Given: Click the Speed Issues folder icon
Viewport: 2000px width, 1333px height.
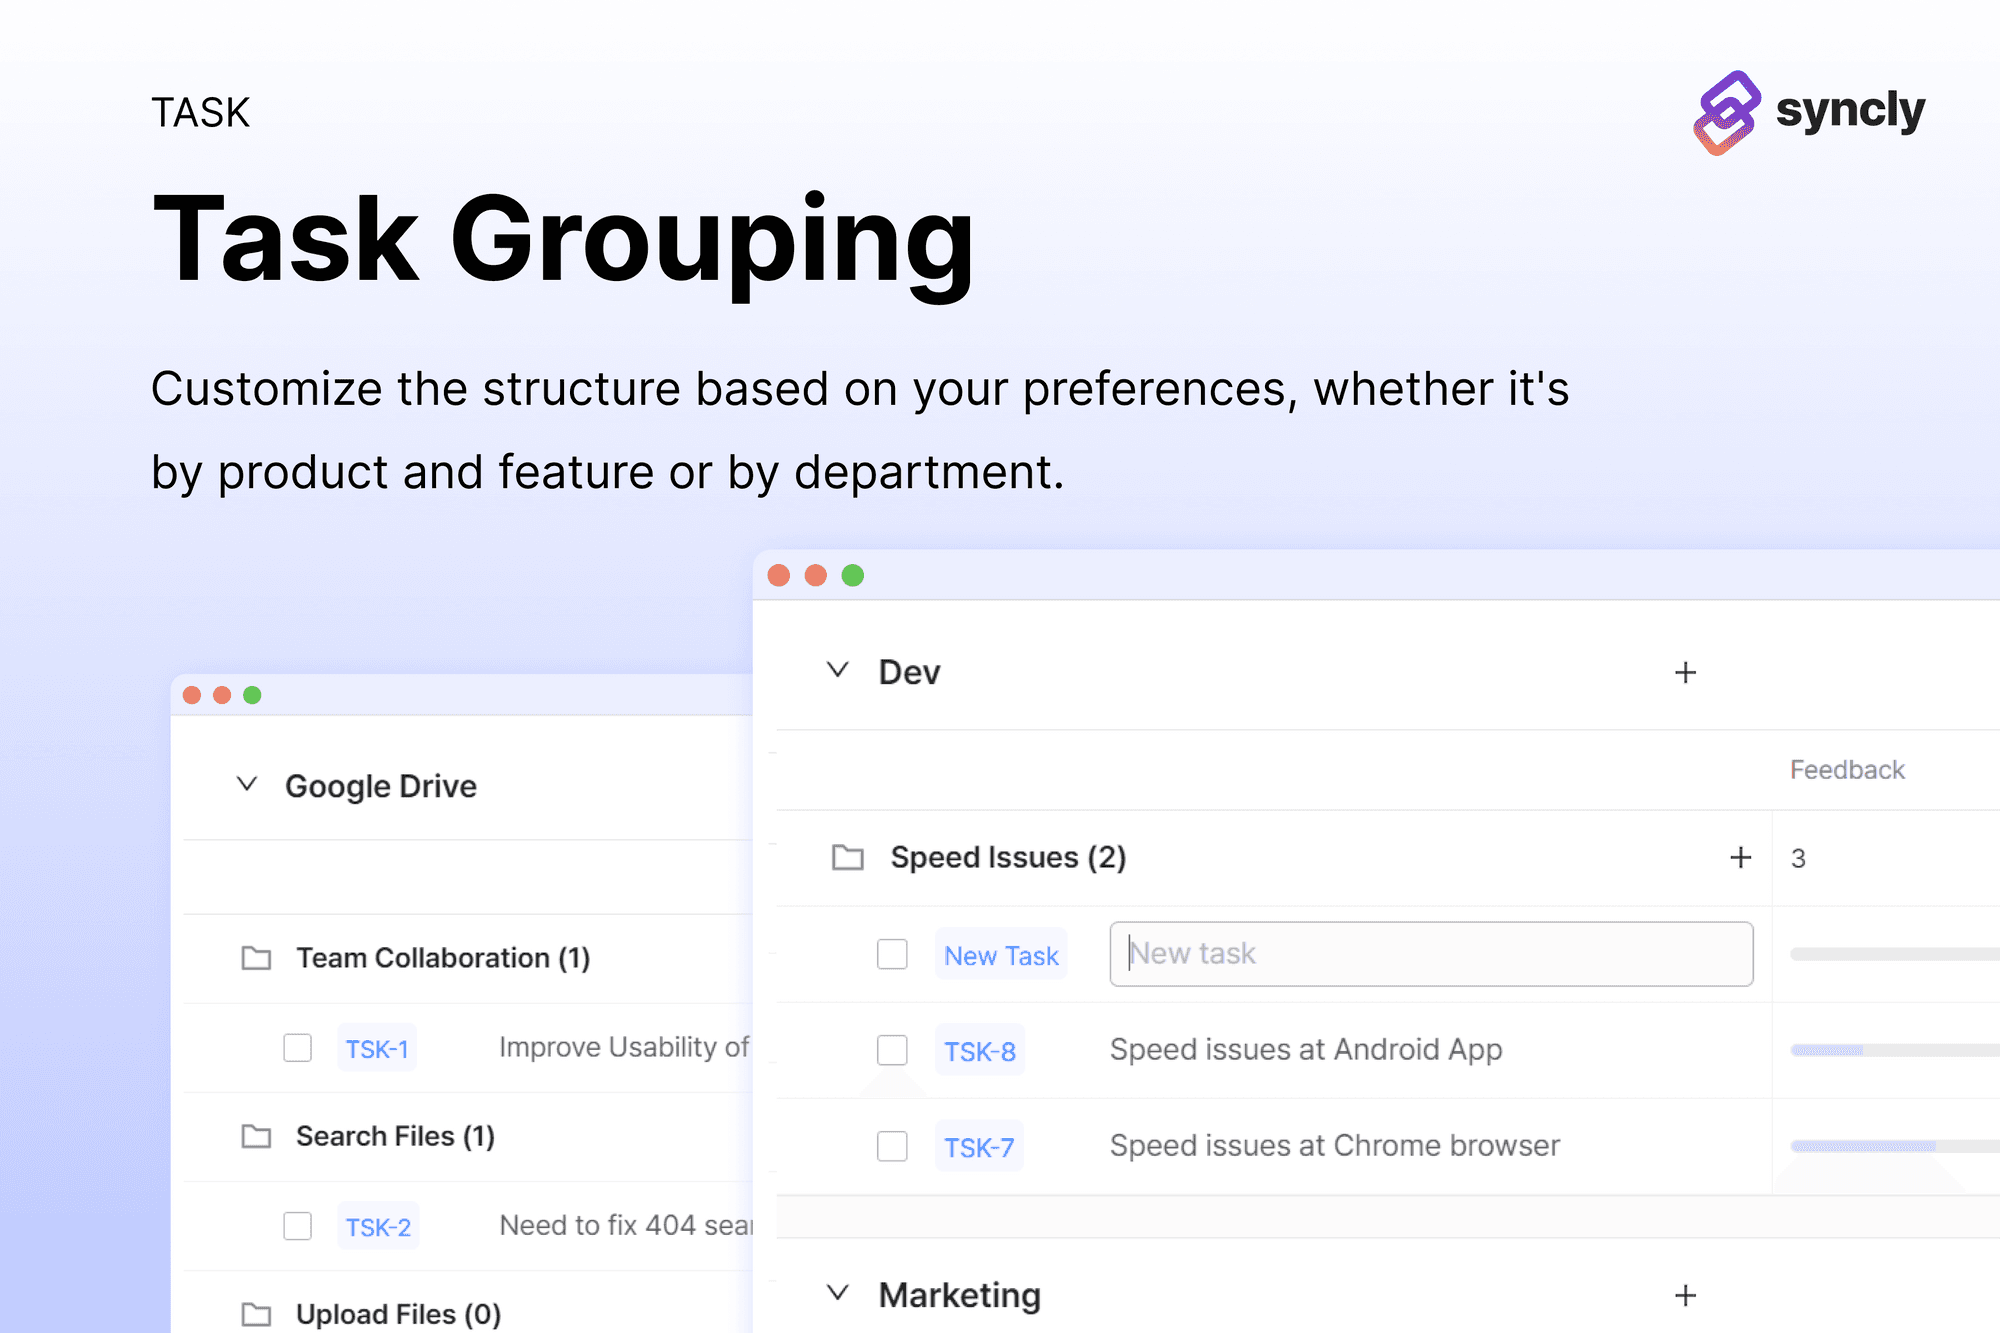Looking at the screenshot, I should (848, 858).
